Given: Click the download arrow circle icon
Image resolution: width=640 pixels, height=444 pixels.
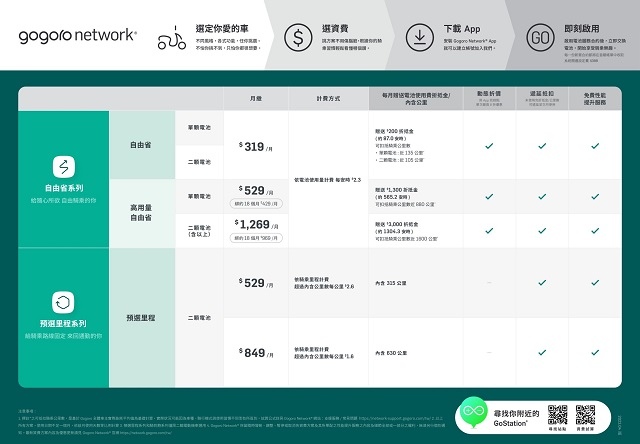Looking at the screenshot, I should point(420,37).
